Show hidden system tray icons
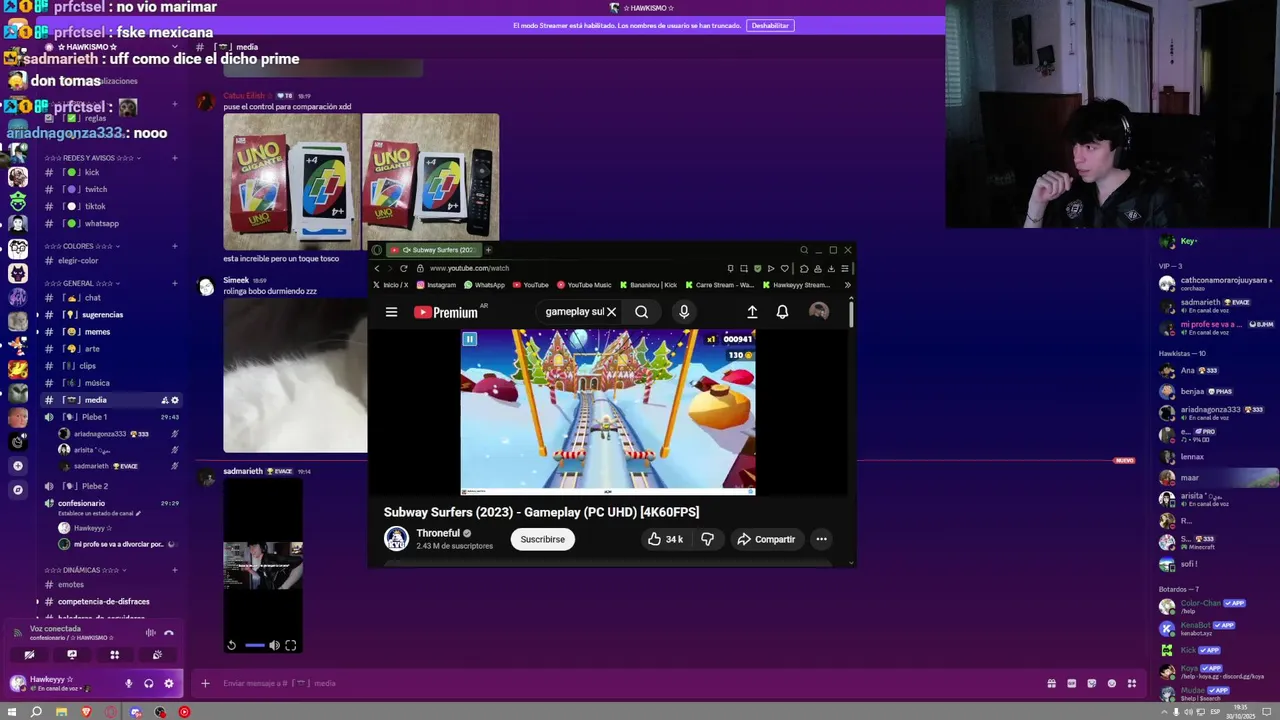The image size is (1280, 720). (1165, 712)
